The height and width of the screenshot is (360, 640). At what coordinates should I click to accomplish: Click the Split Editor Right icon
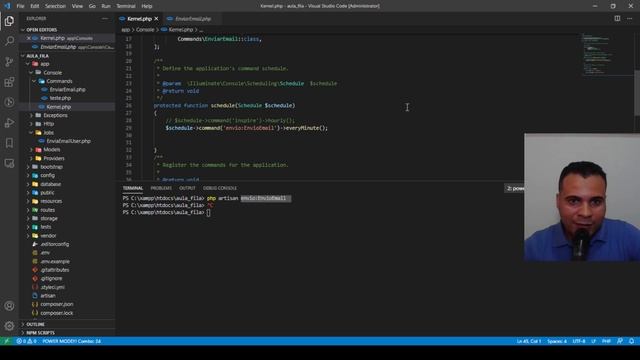pyautogui.click(x=617, y=18)
